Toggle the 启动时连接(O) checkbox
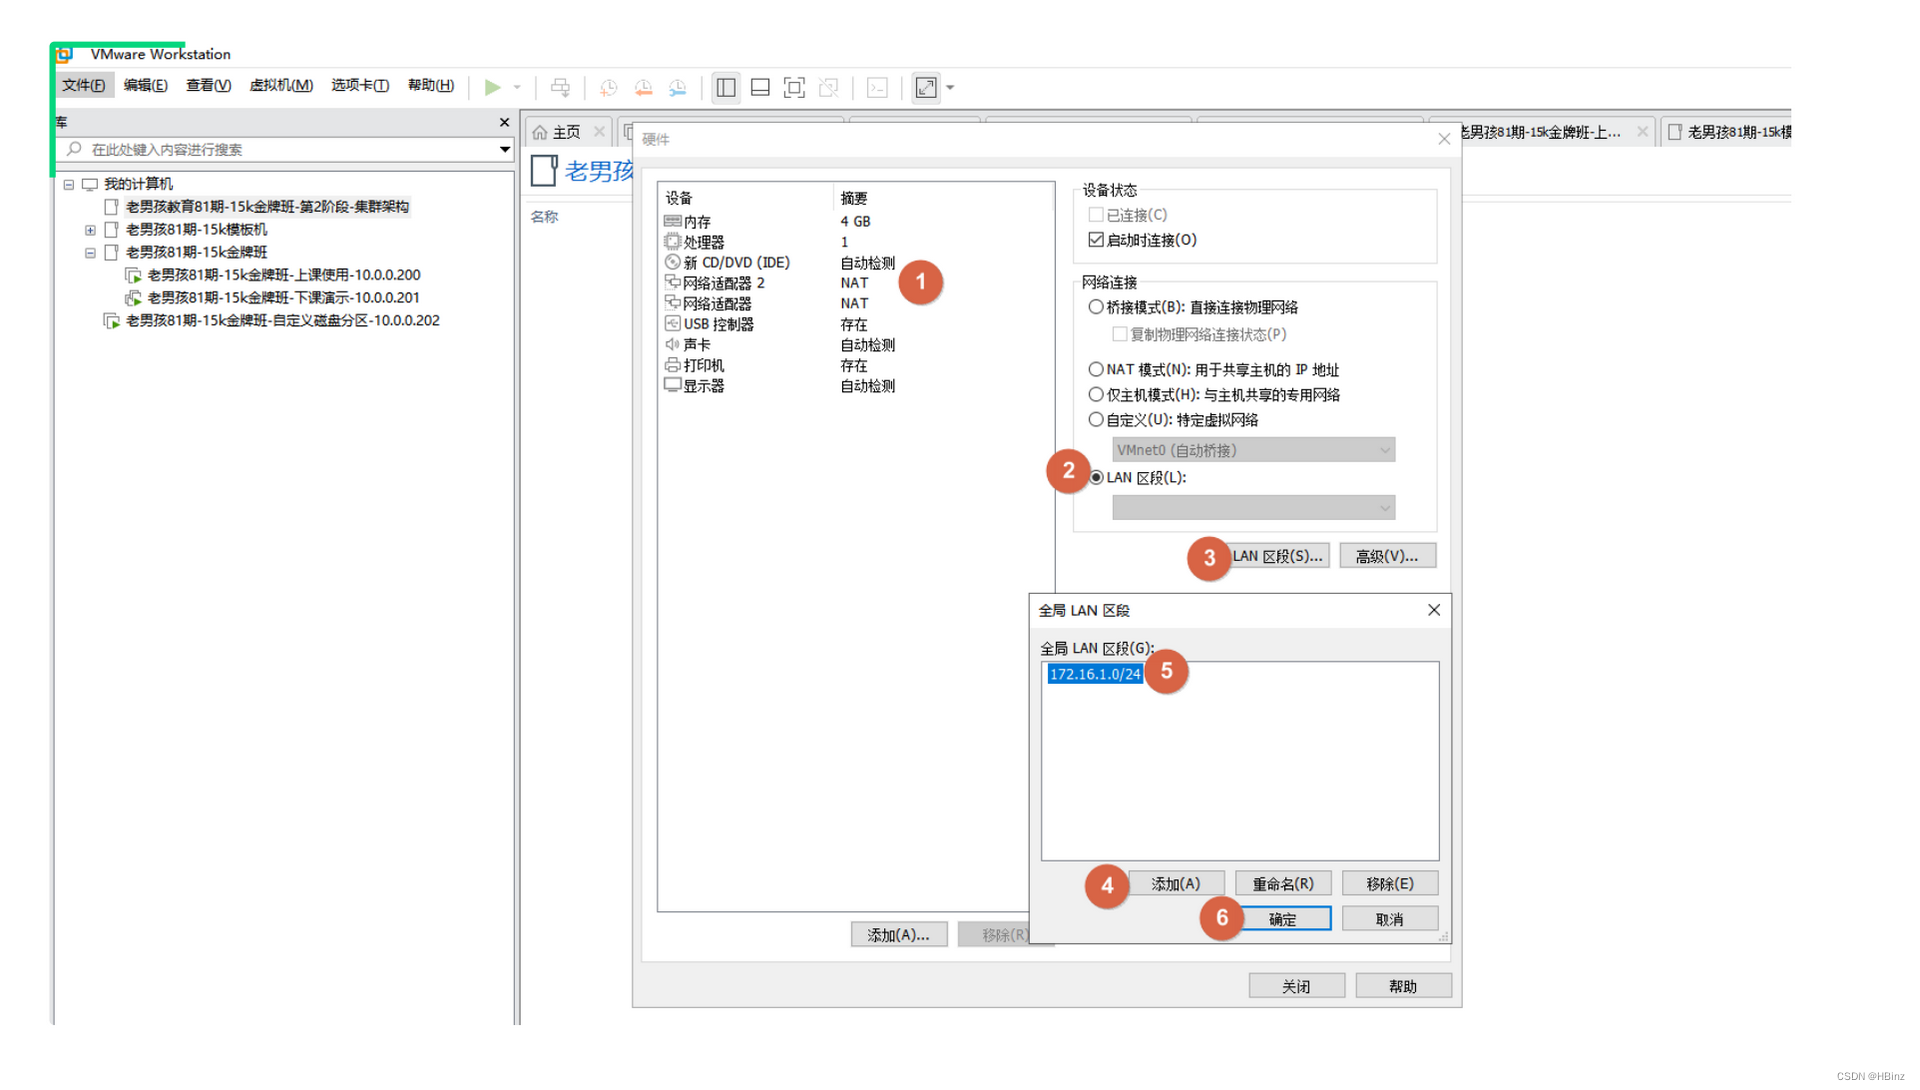The height and width of the screenshot is (1090, 1920). coord(1096,240)
